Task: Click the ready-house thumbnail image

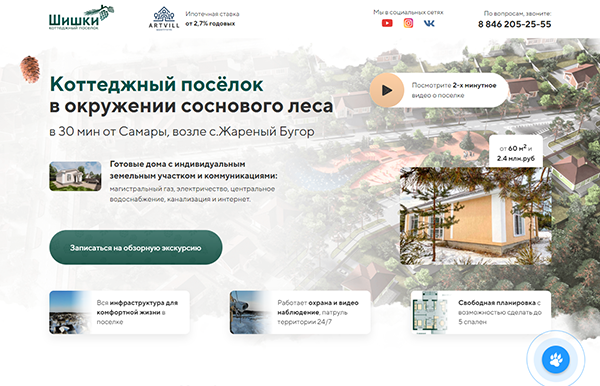Action: click(75, 176)
